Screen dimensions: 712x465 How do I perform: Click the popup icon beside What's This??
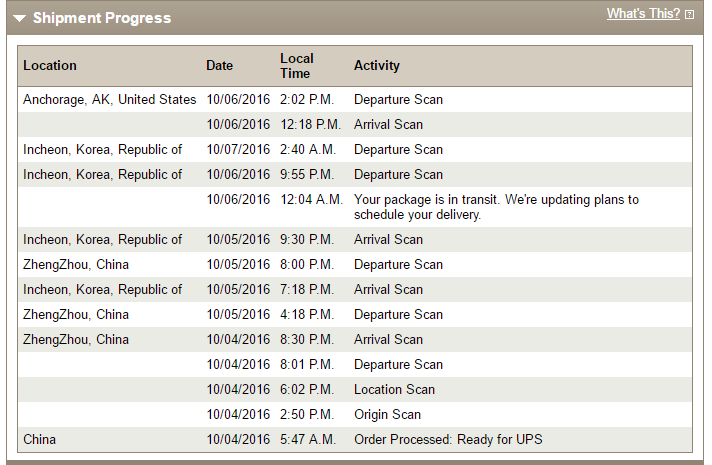[x=689, y=15]
